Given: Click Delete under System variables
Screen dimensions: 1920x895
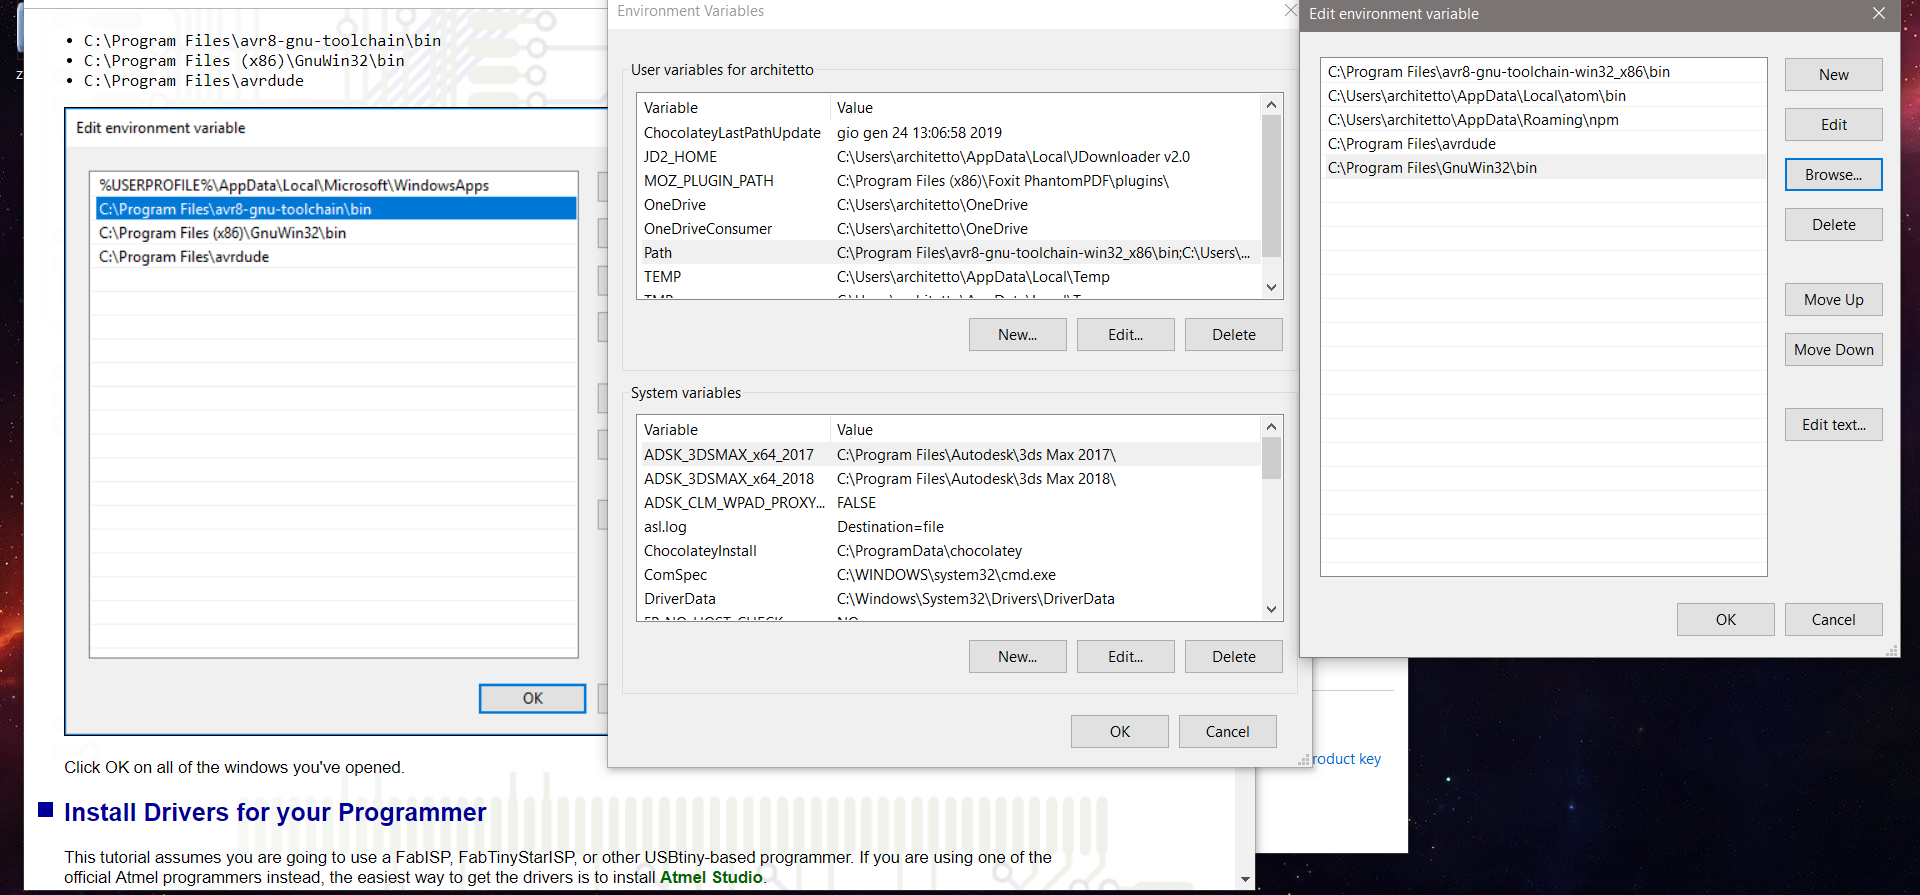Looking at the screenshot, I should tap(1233, 657).
